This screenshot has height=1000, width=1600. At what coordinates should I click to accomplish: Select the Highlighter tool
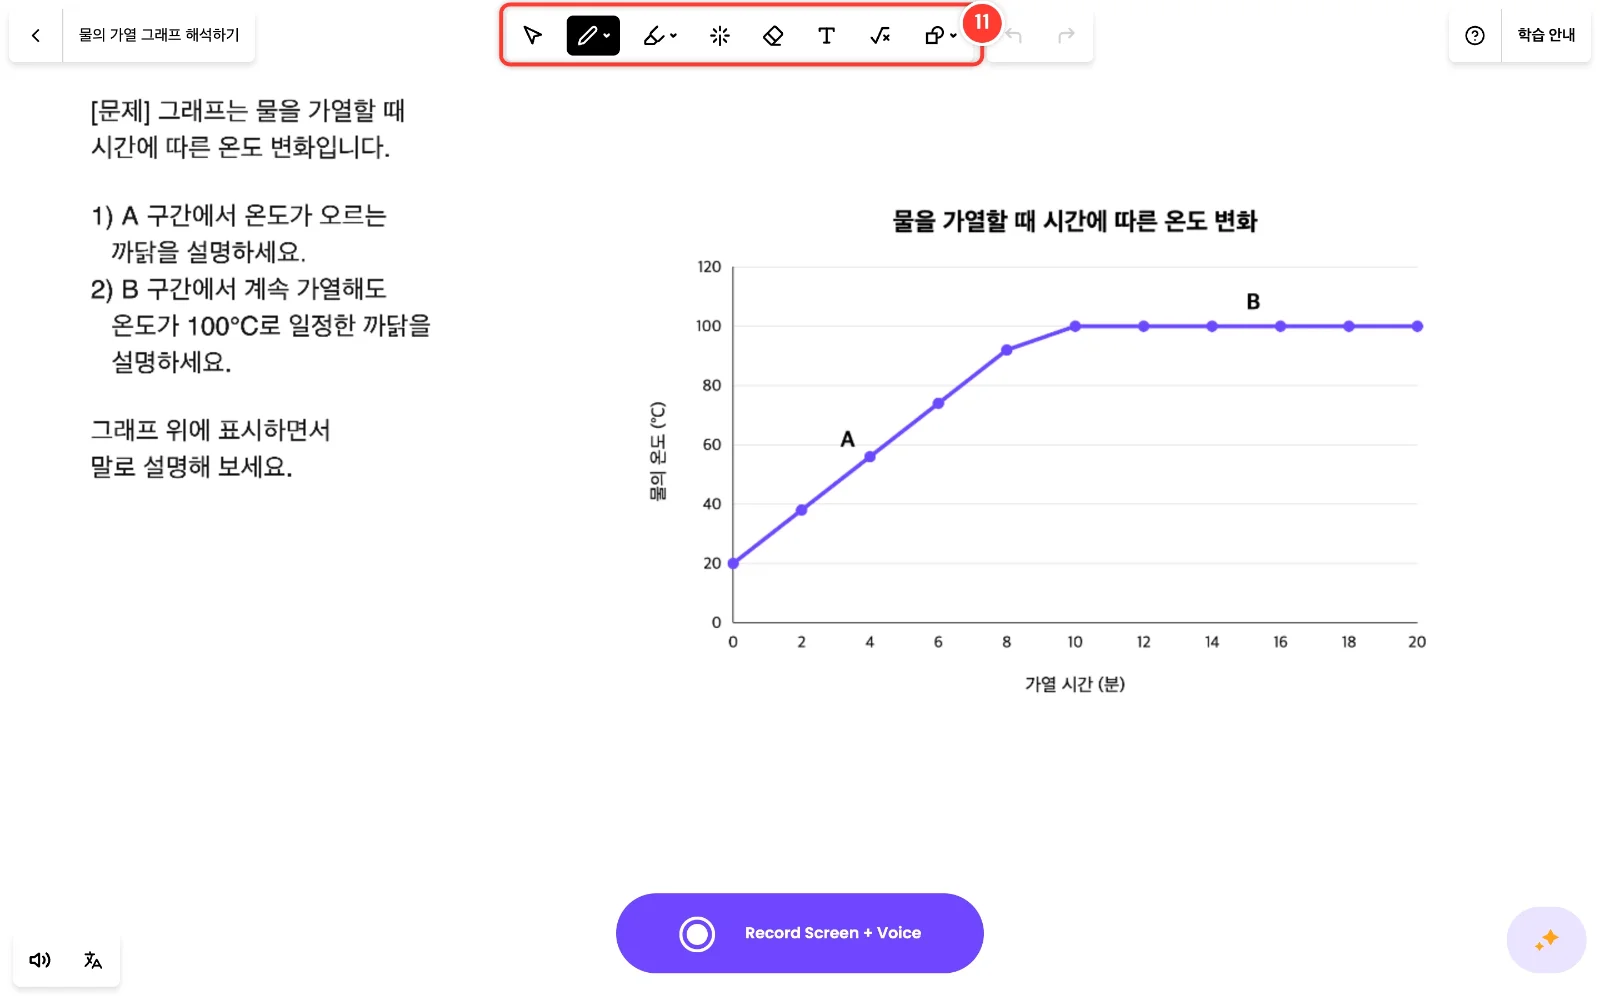(654, 36)
